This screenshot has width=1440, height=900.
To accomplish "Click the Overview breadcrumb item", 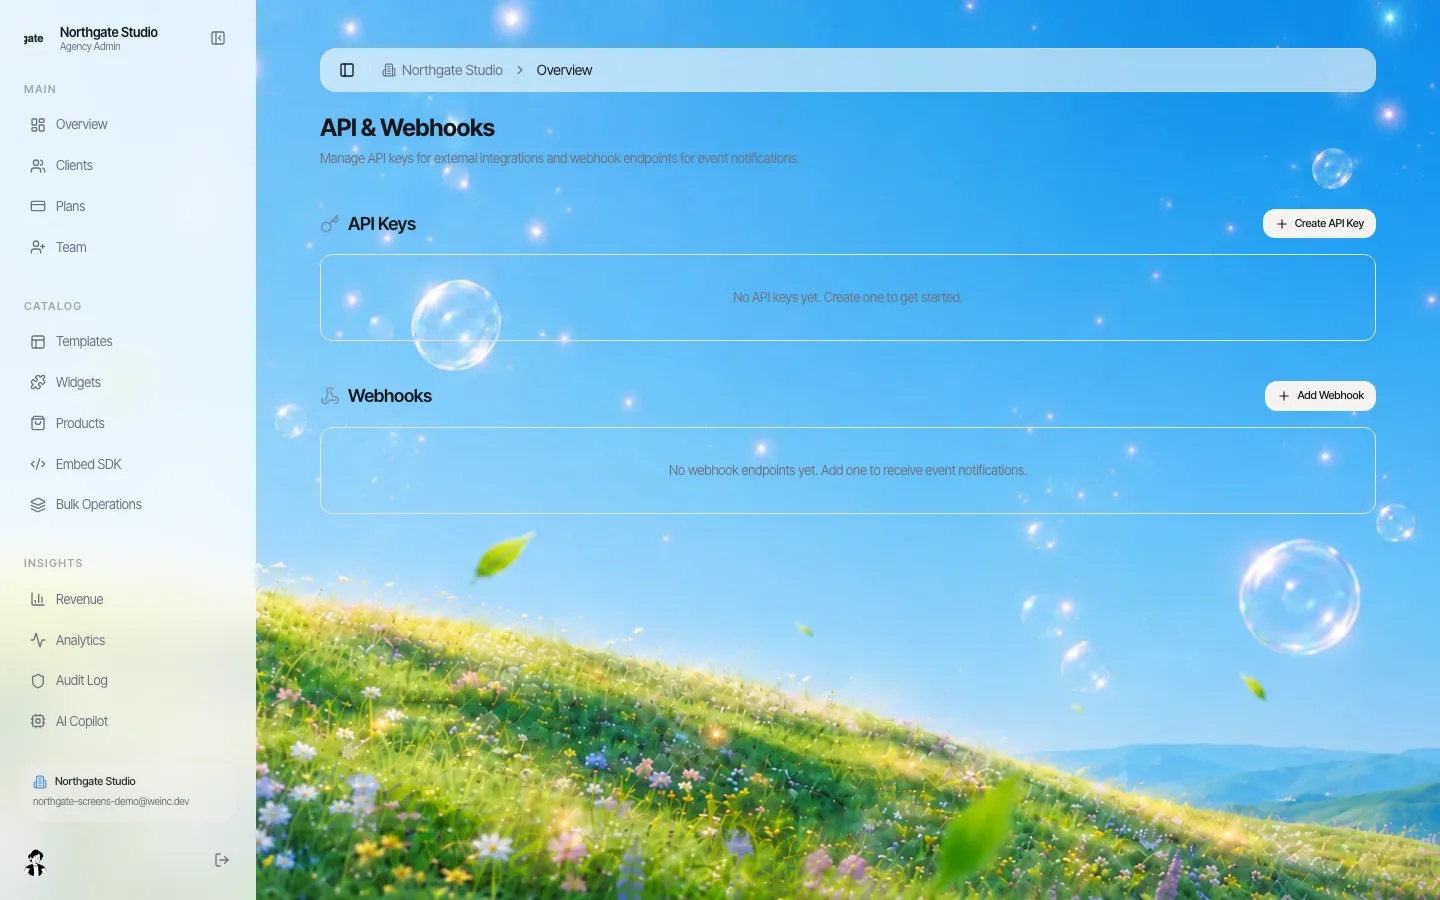I will click(x=564, y=70).
